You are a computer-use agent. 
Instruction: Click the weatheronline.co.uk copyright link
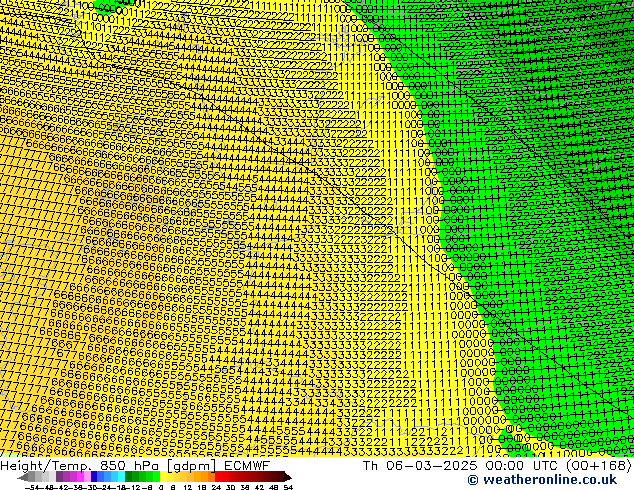pyautogui.click(x=542, y=480)
